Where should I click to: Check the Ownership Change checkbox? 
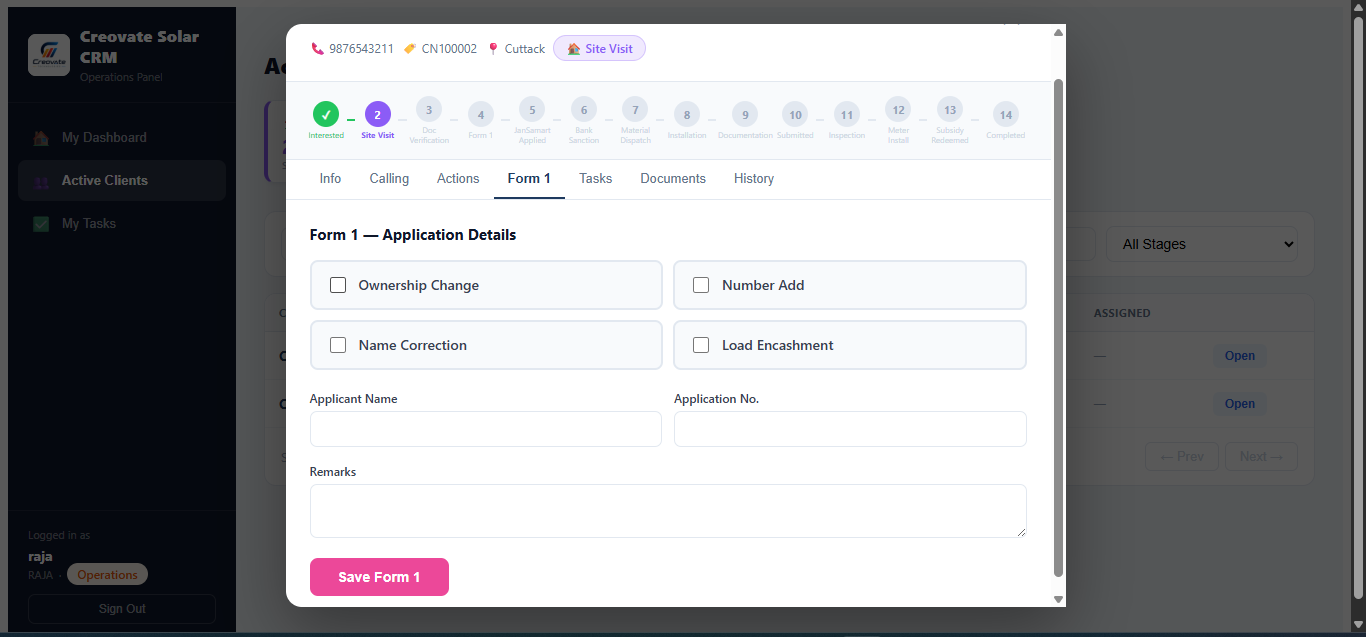(338, 285)
